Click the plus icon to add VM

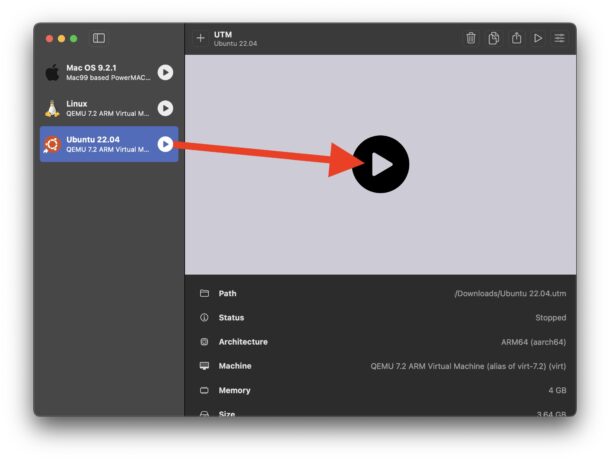200,38
